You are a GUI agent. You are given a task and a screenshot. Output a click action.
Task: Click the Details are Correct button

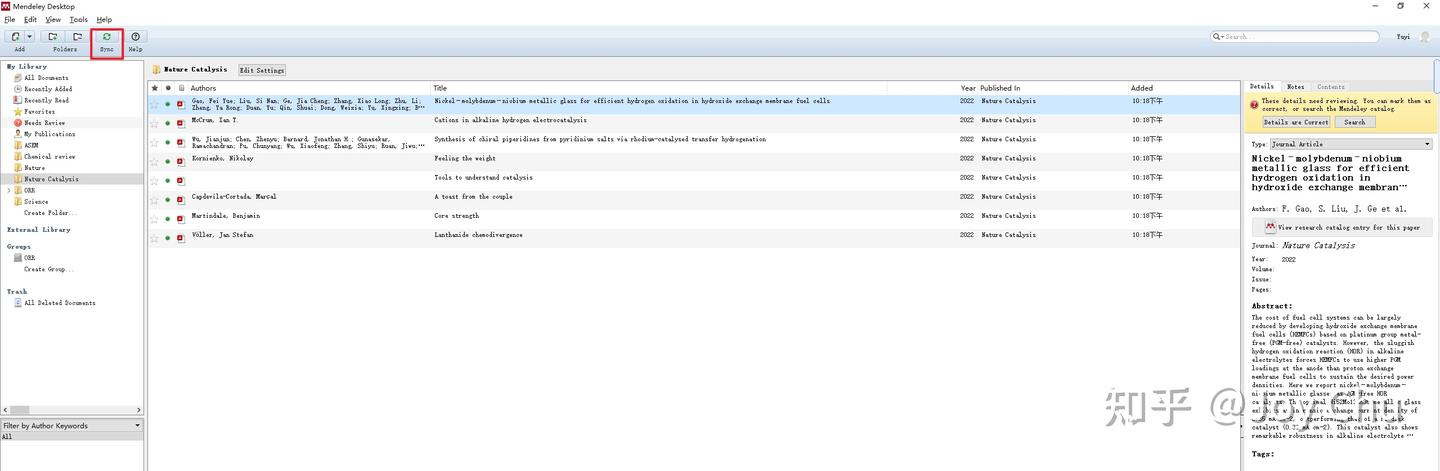(1296, 122)
